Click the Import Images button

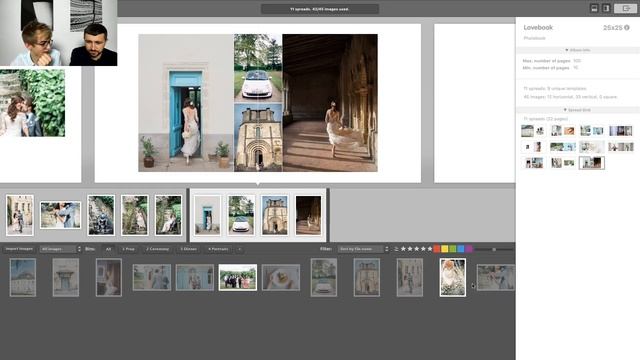coord(19,249)
